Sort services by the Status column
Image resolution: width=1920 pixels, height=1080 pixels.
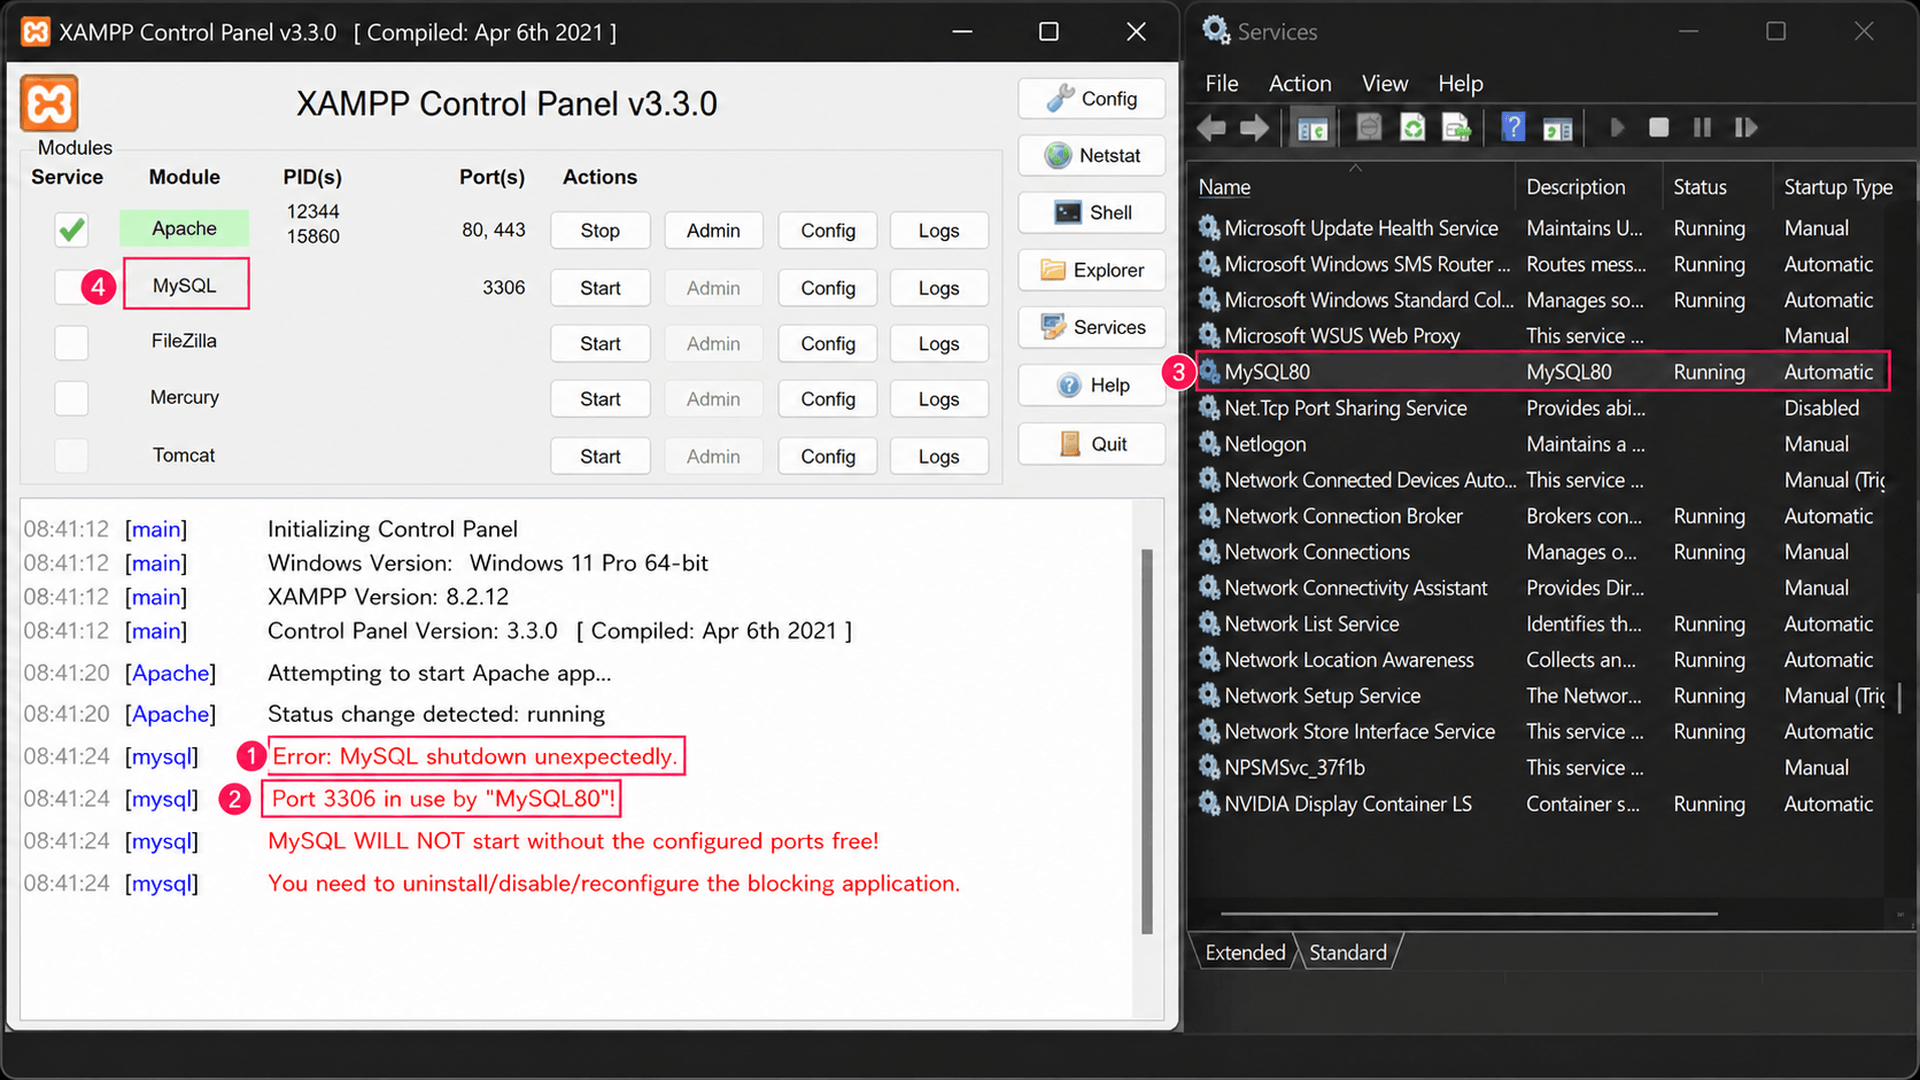click(x=1718, y=187)
